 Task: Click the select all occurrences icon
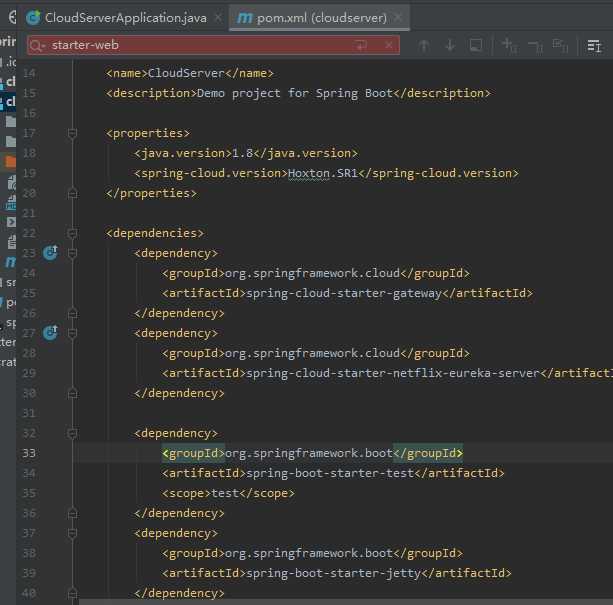pyautogui.click(x=475, y=45)
